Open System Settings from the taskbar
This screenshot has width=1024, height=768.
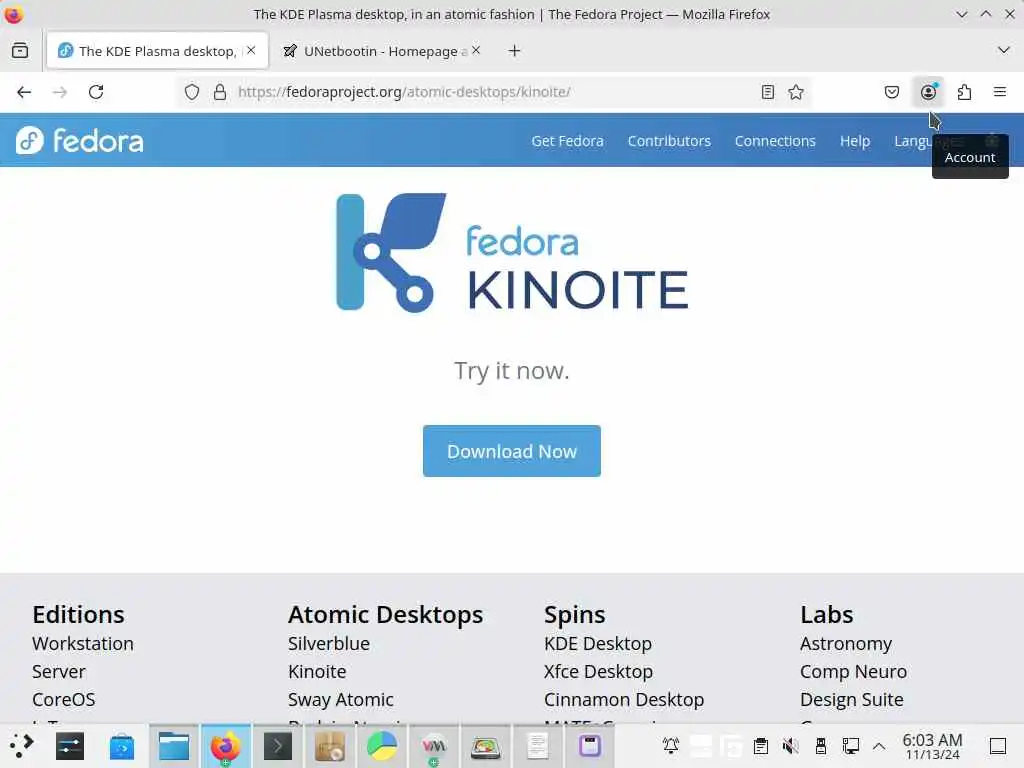pyautogui.click(x=70, y=746)
